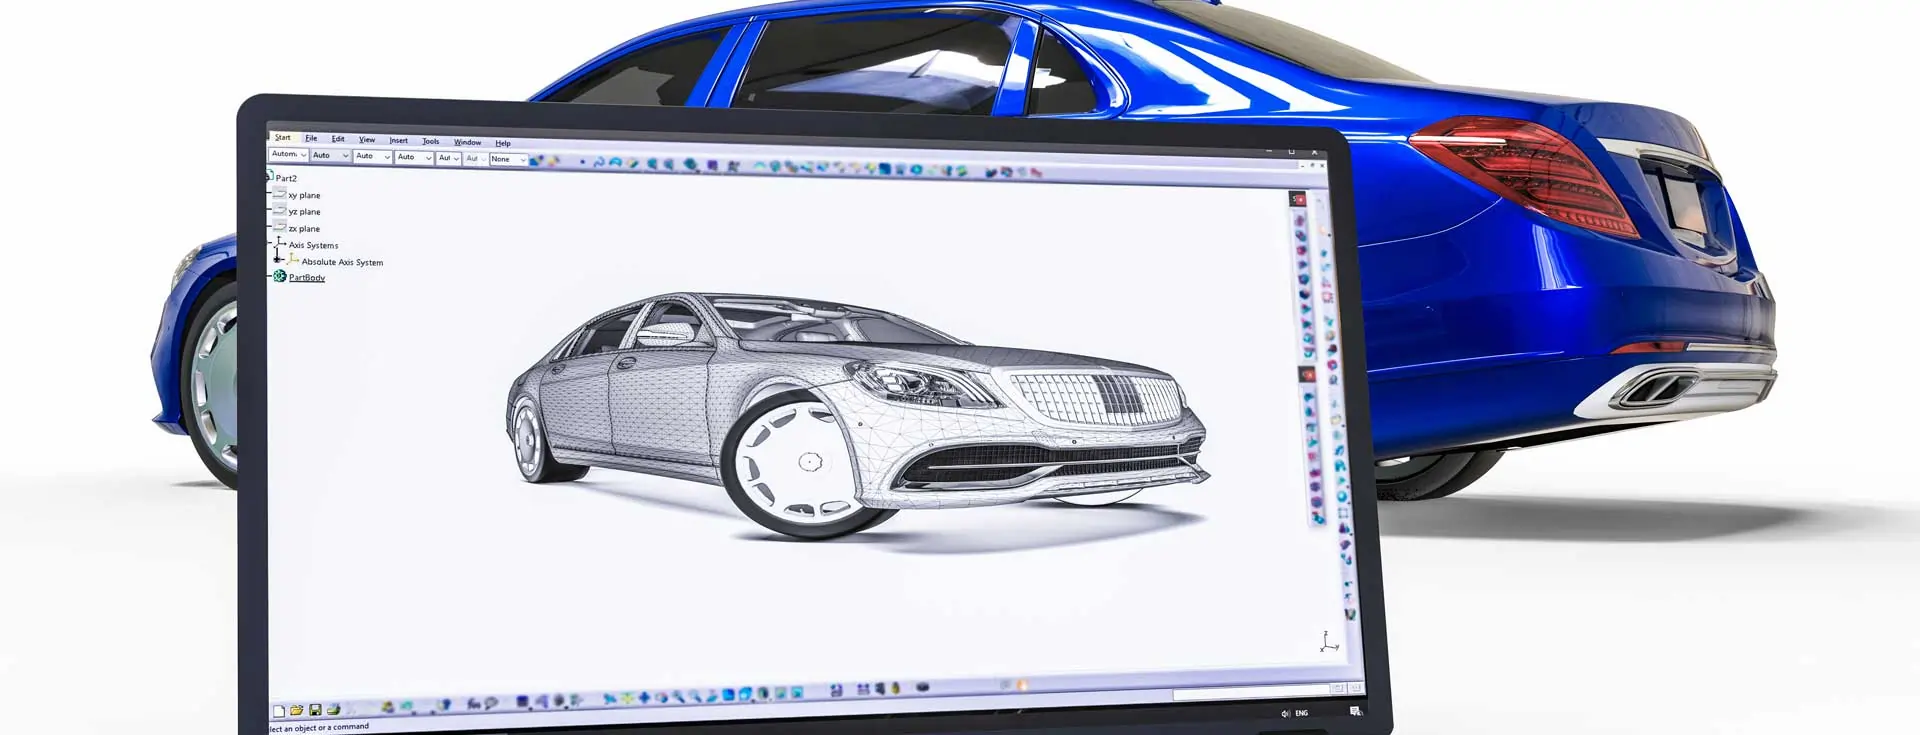The image size is (1920, 735).
Task: Select the zx plane in tree
Action: pyautogui.click(x=304, y=229)
